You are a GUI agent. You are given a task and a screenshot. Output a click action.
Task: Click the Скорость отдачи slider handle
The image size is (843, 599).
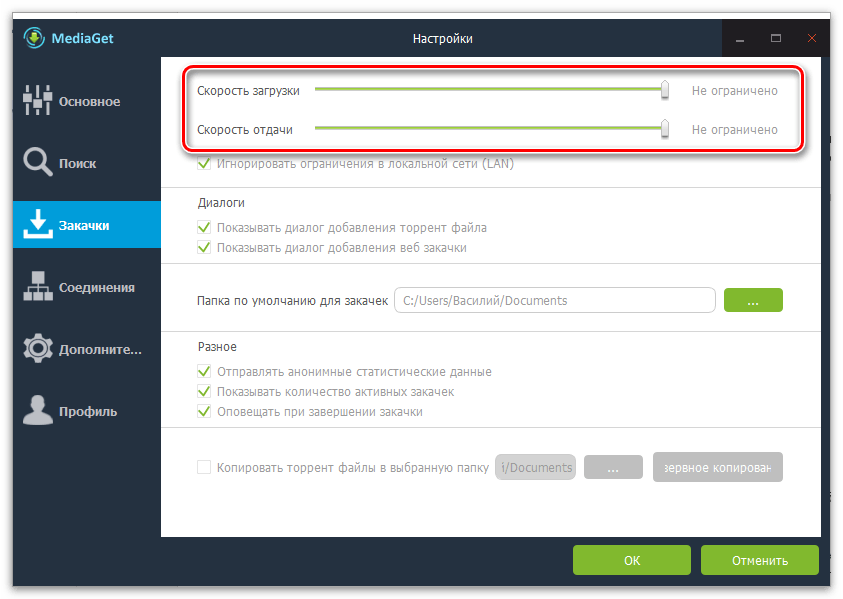pyautogui.click(x=665, y=129)
